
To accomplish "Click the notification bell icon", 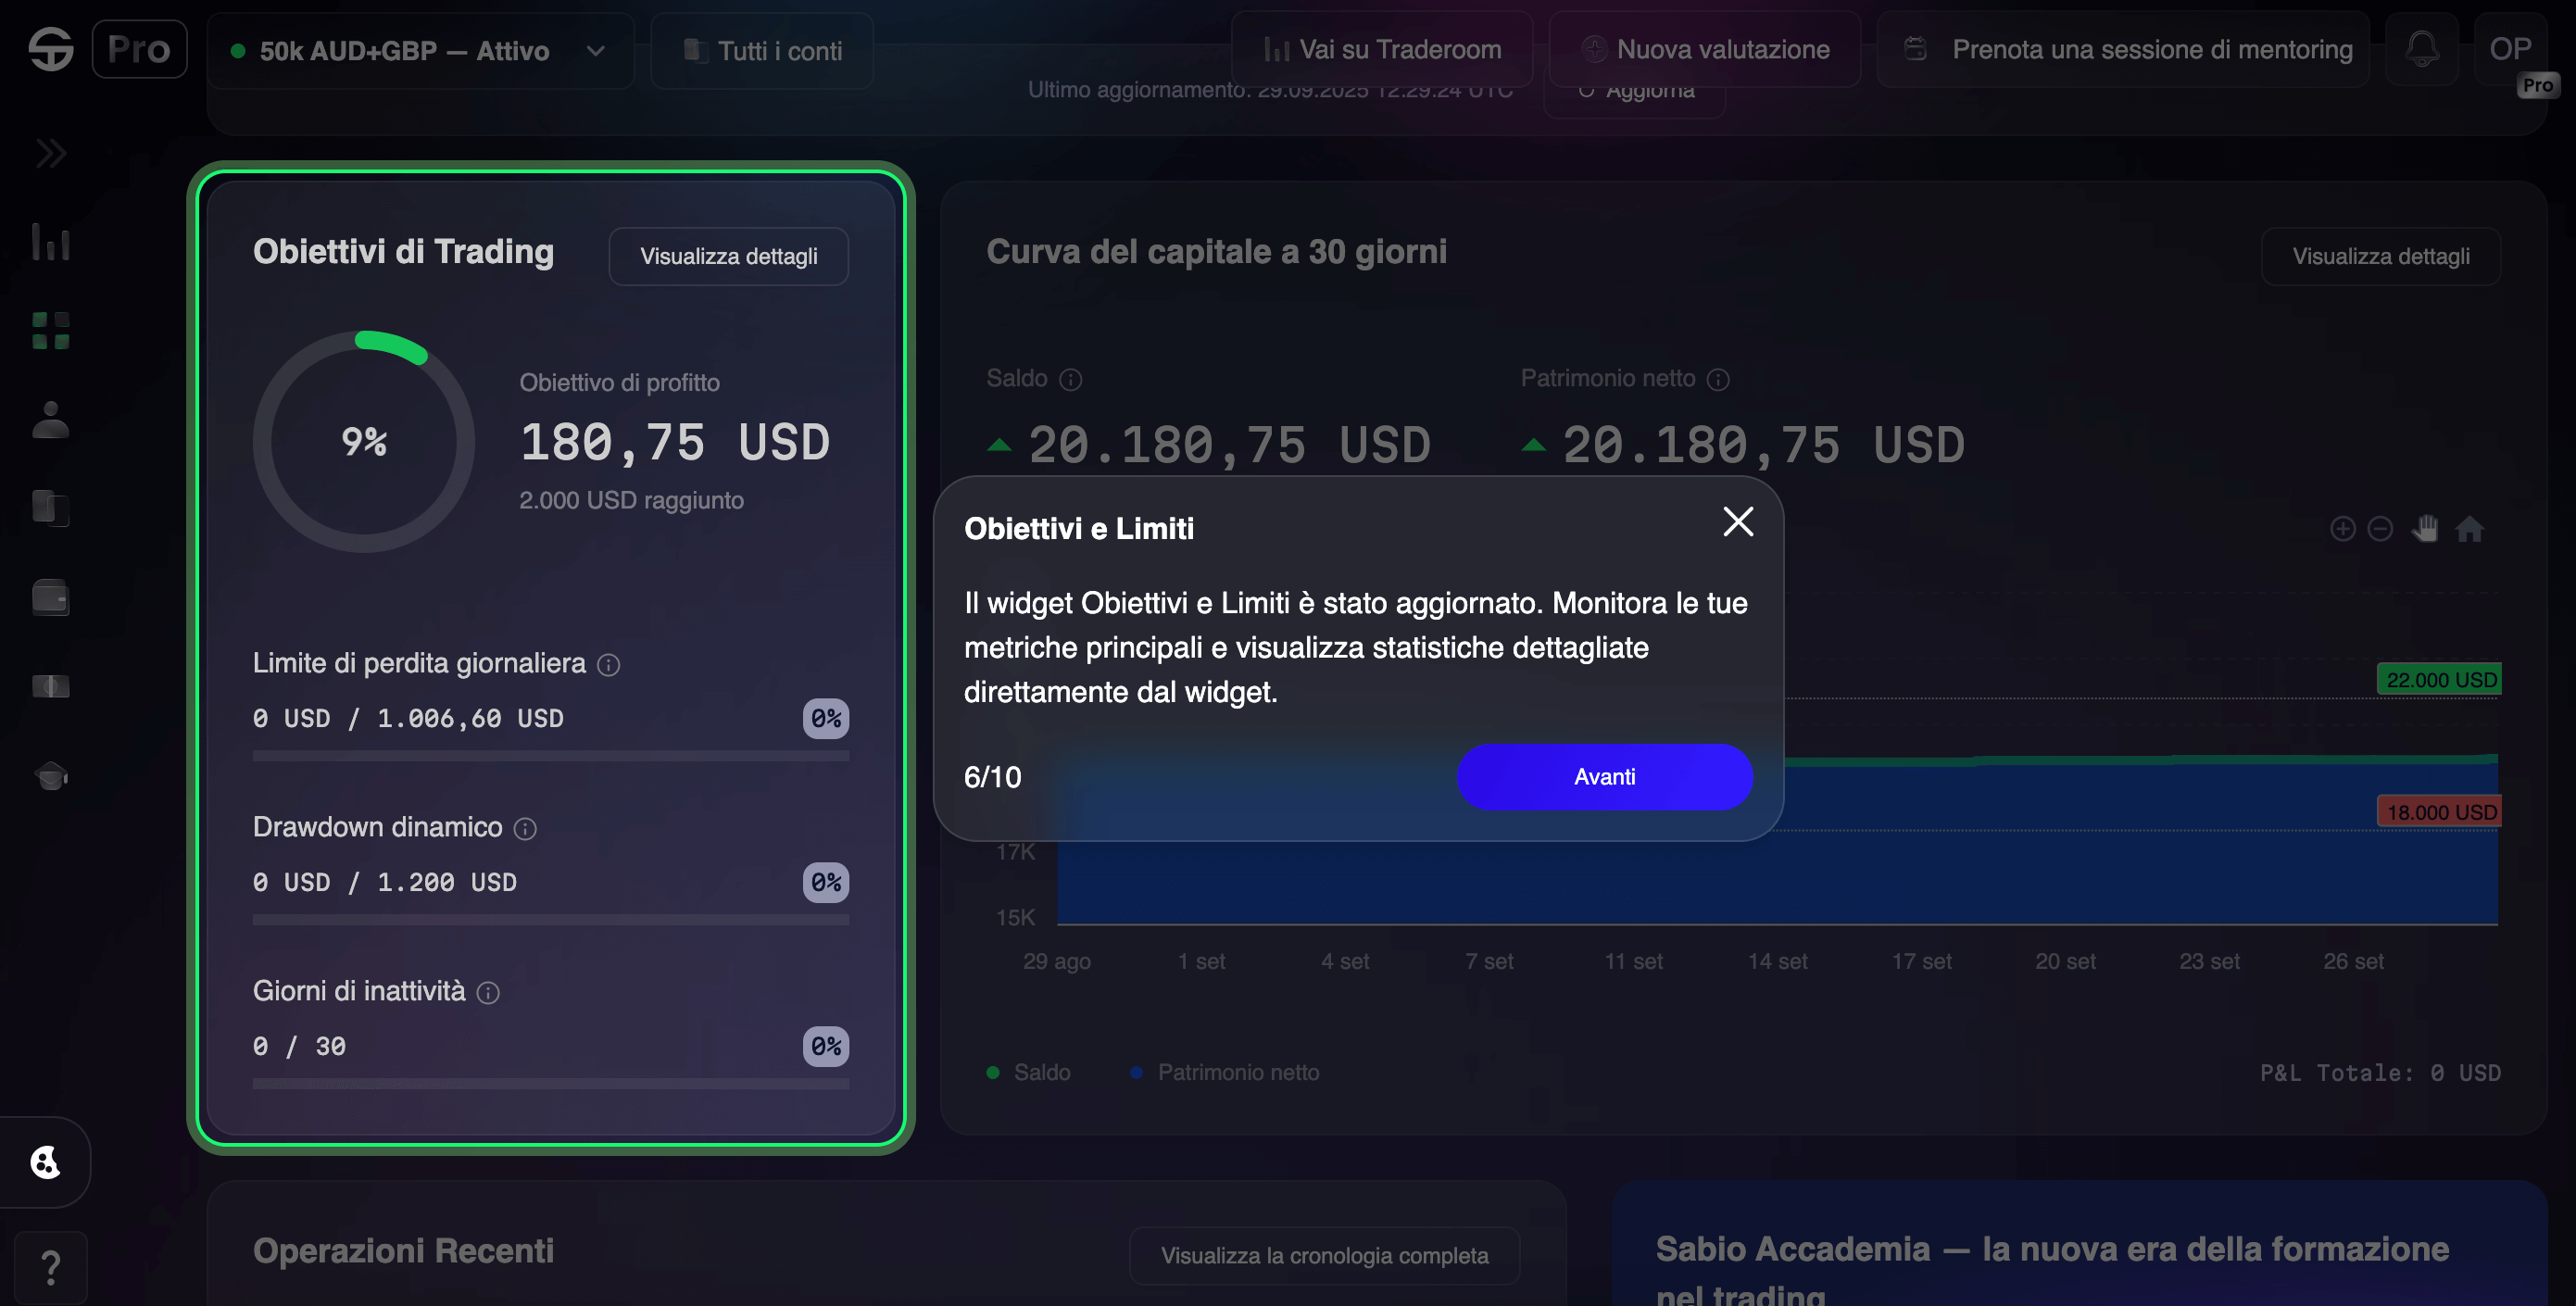I will point(2421,49).
